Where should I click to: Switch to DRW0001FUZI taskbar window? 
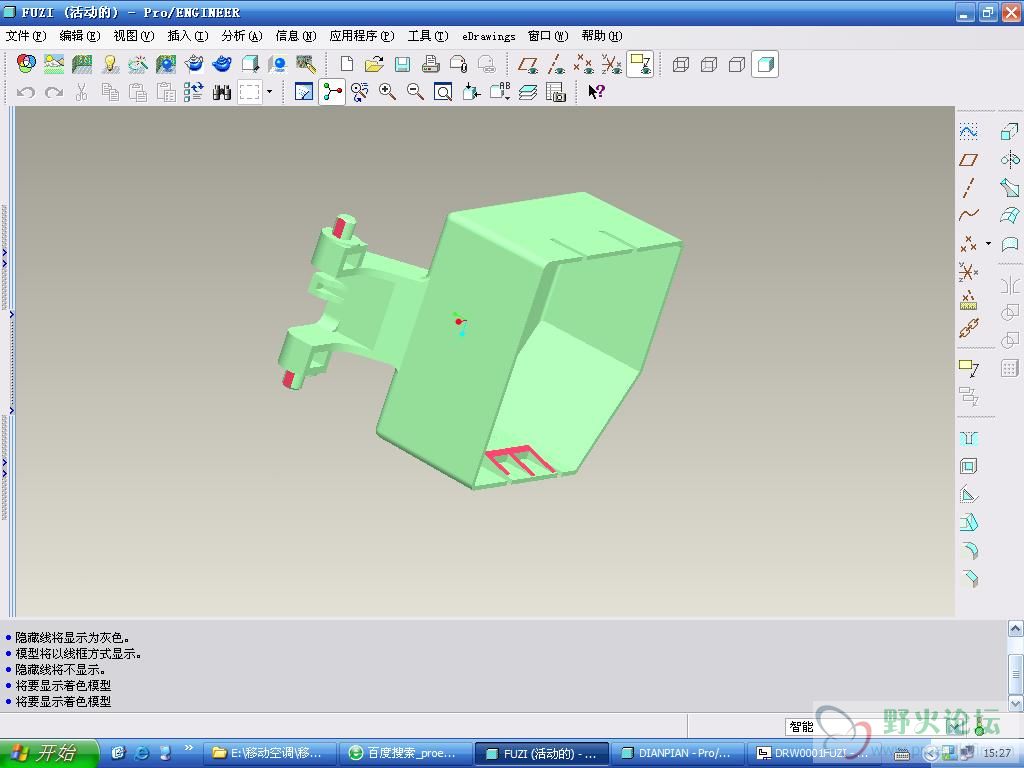pos(812,754)
